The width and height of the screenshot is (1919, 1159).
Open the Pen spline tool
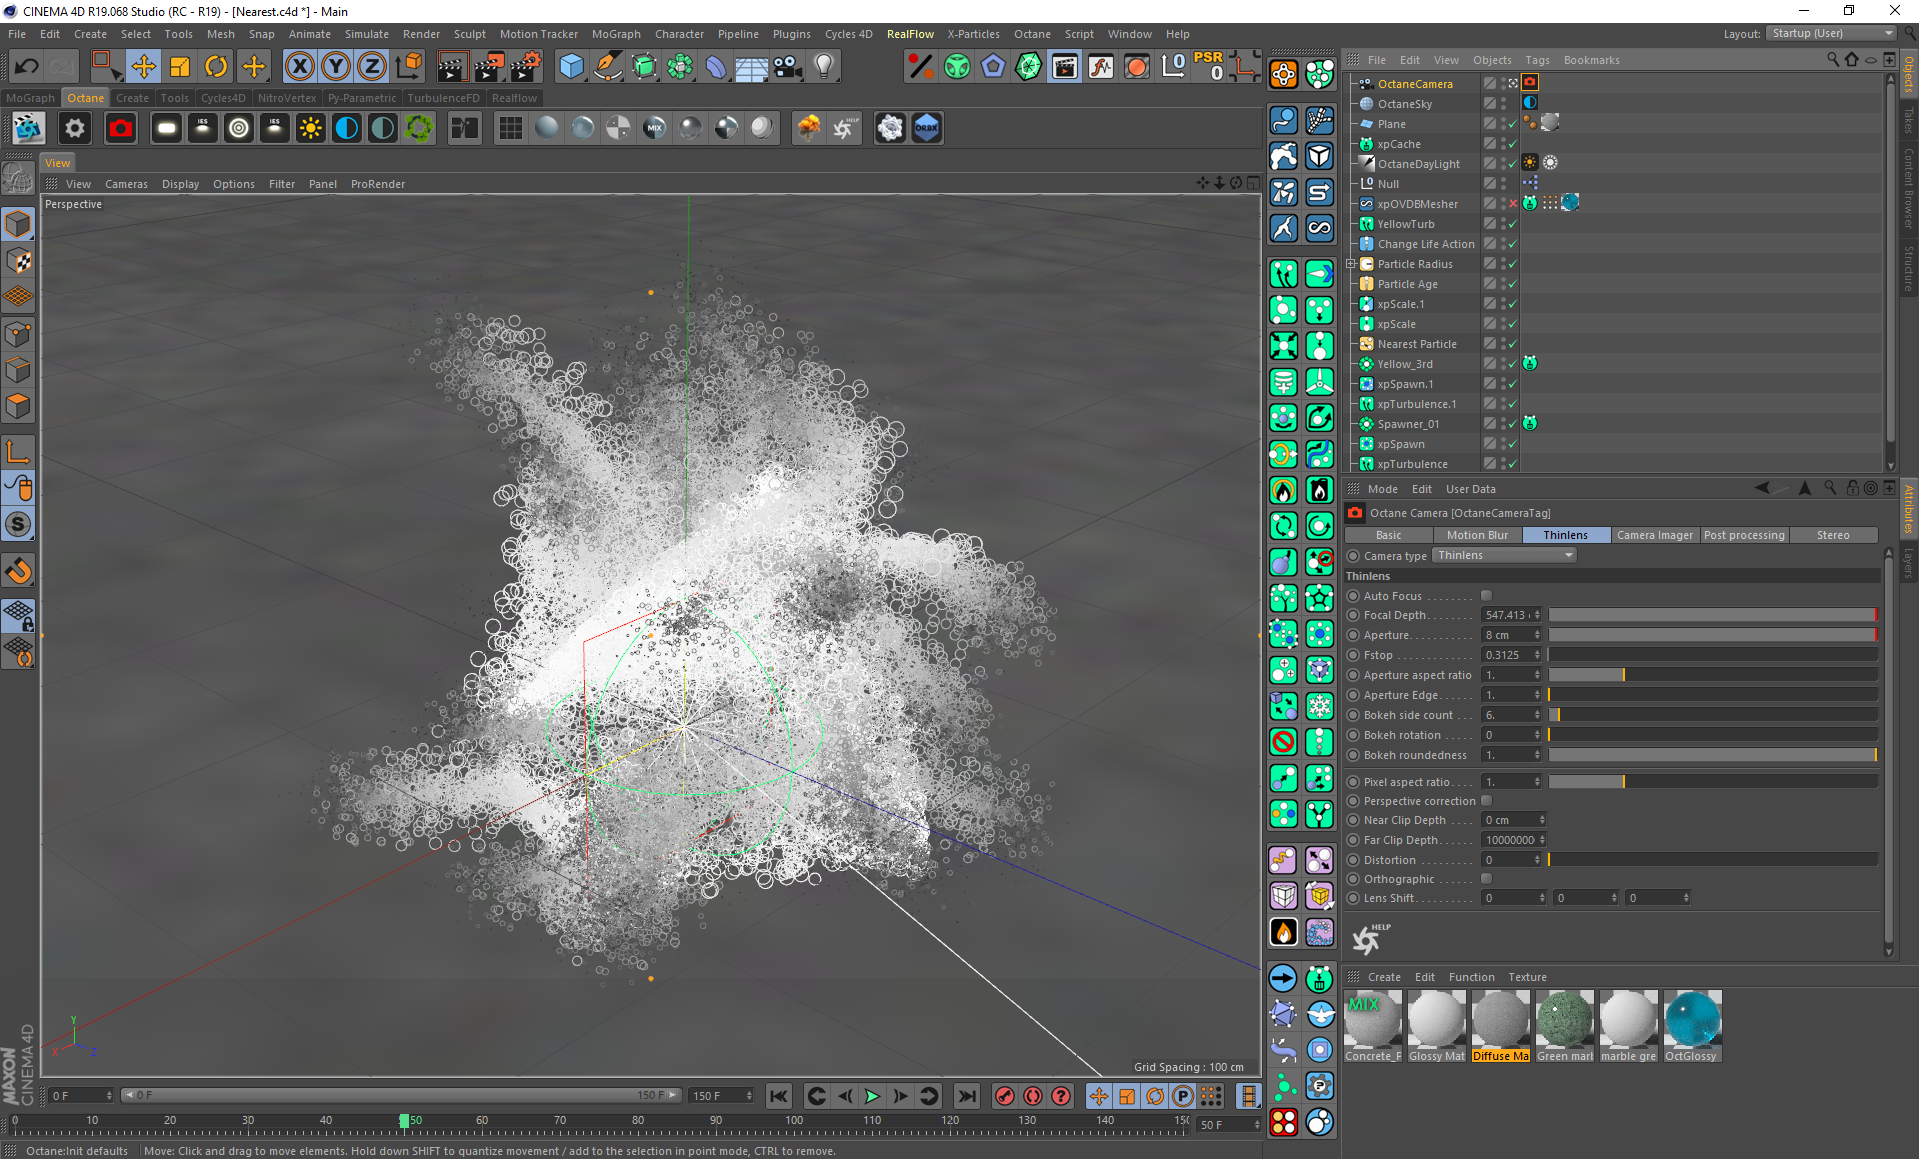click(x=607, y=67)
